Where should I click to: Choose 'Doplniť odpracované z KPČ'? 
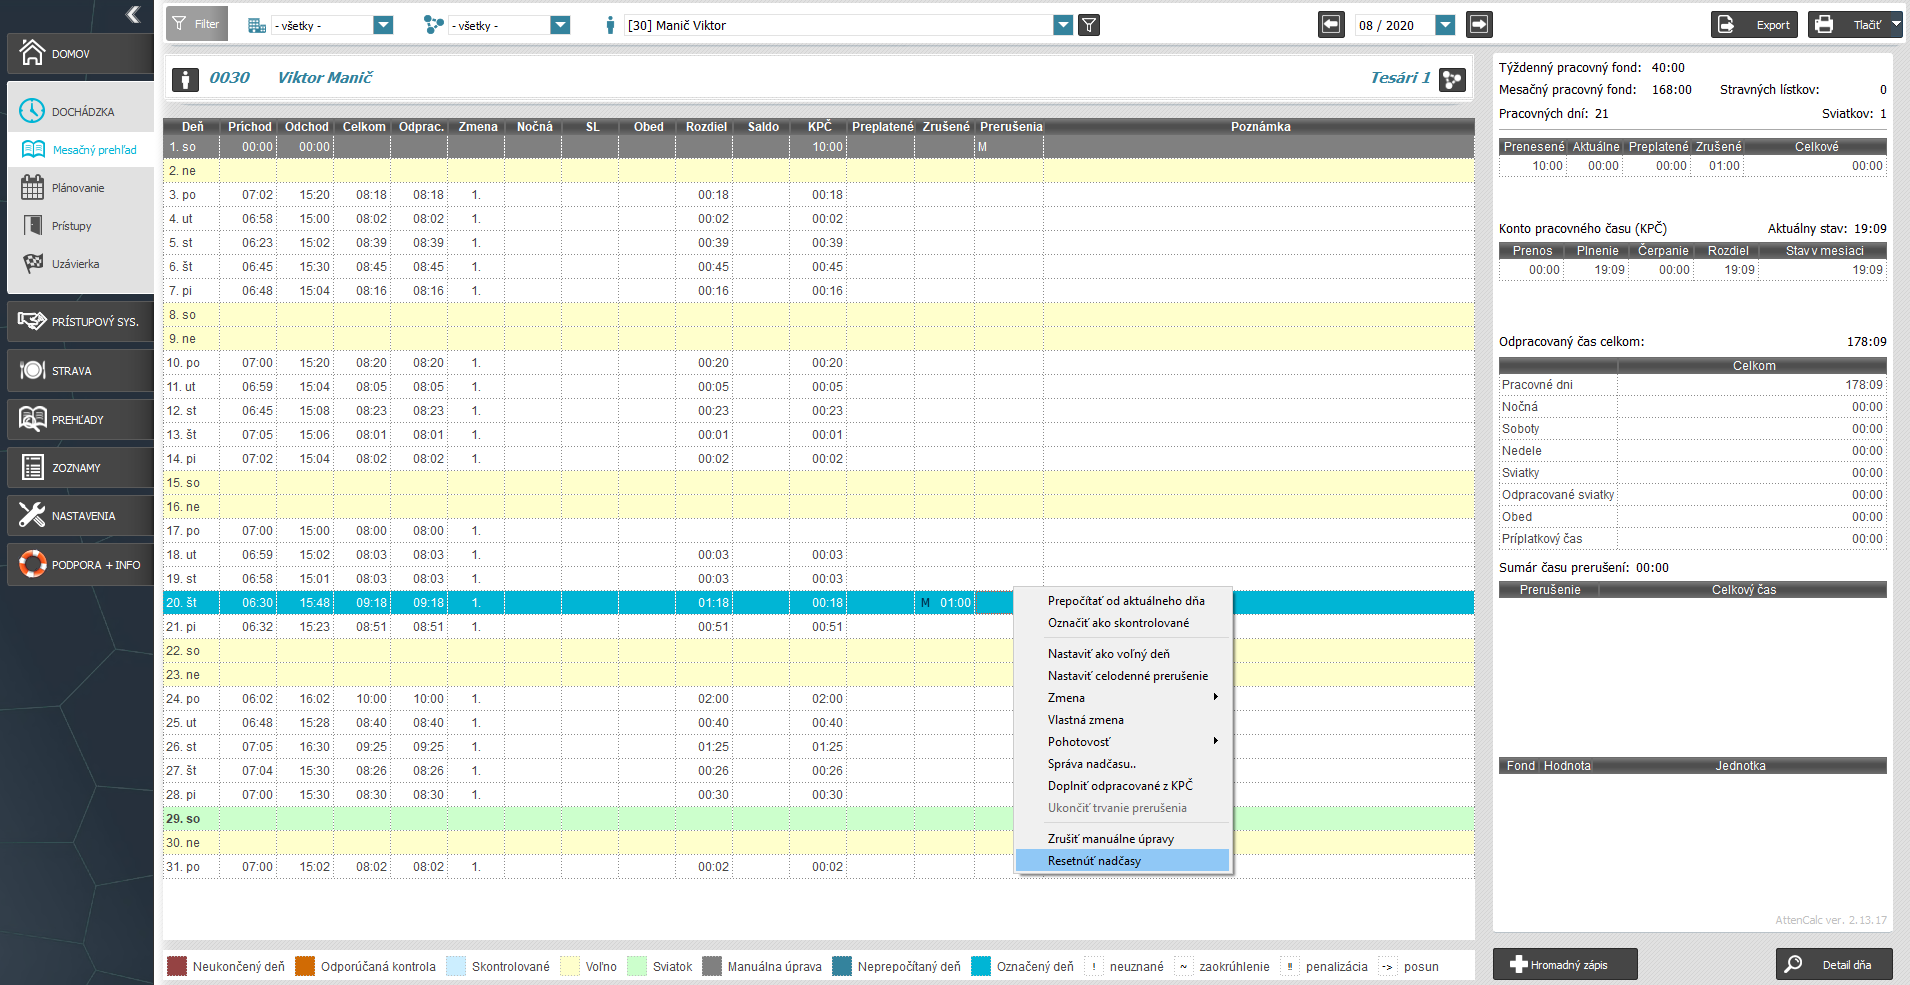[x=1120, y=786]
